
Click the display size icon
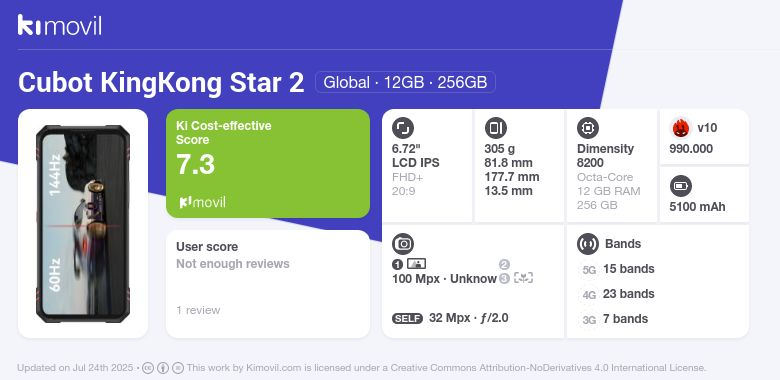[x=403, y=128]
